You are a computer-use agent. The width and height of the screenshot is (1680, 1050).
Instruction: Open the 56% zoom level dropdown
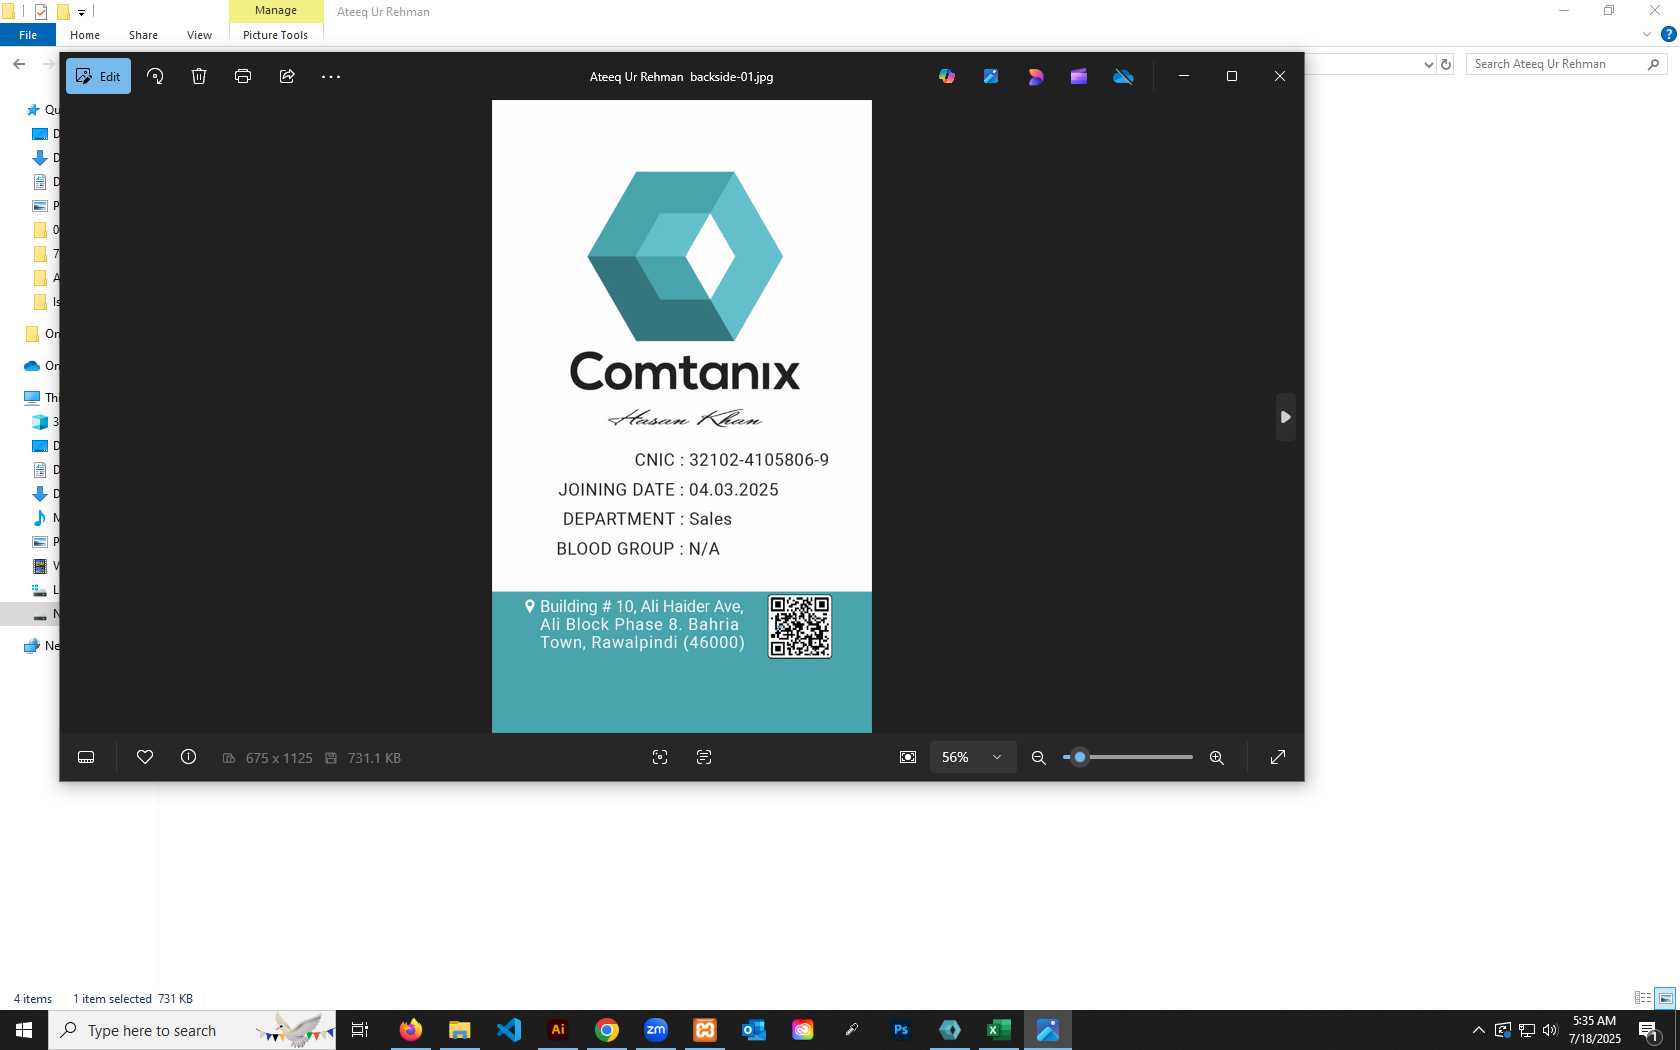click(x=972, y=757)
